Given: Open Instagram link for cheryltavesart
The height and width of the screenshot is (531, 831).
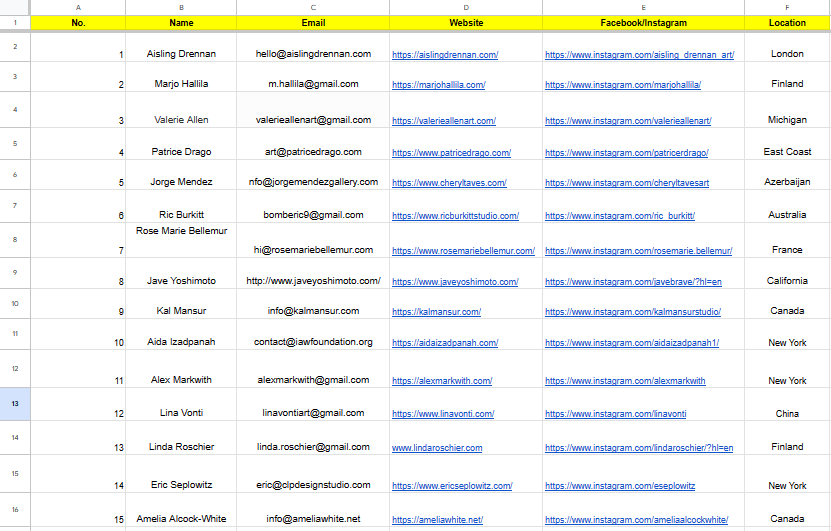Looking at the screenshot, I should [627, 183].
